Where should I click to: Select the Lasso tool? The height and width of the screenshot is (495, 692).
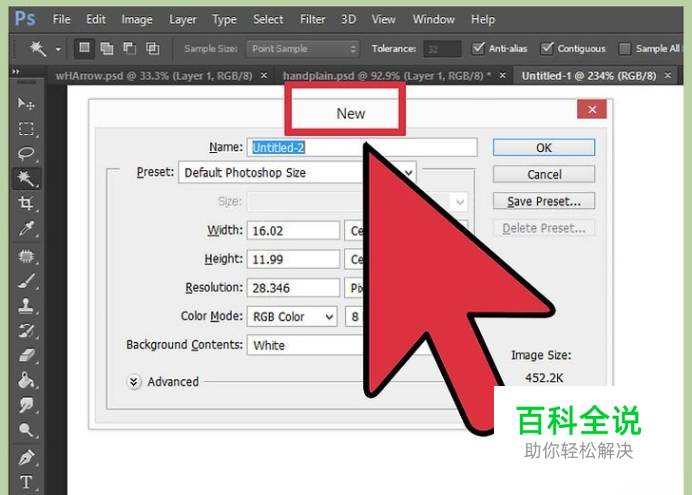click(x=26, y=154)
